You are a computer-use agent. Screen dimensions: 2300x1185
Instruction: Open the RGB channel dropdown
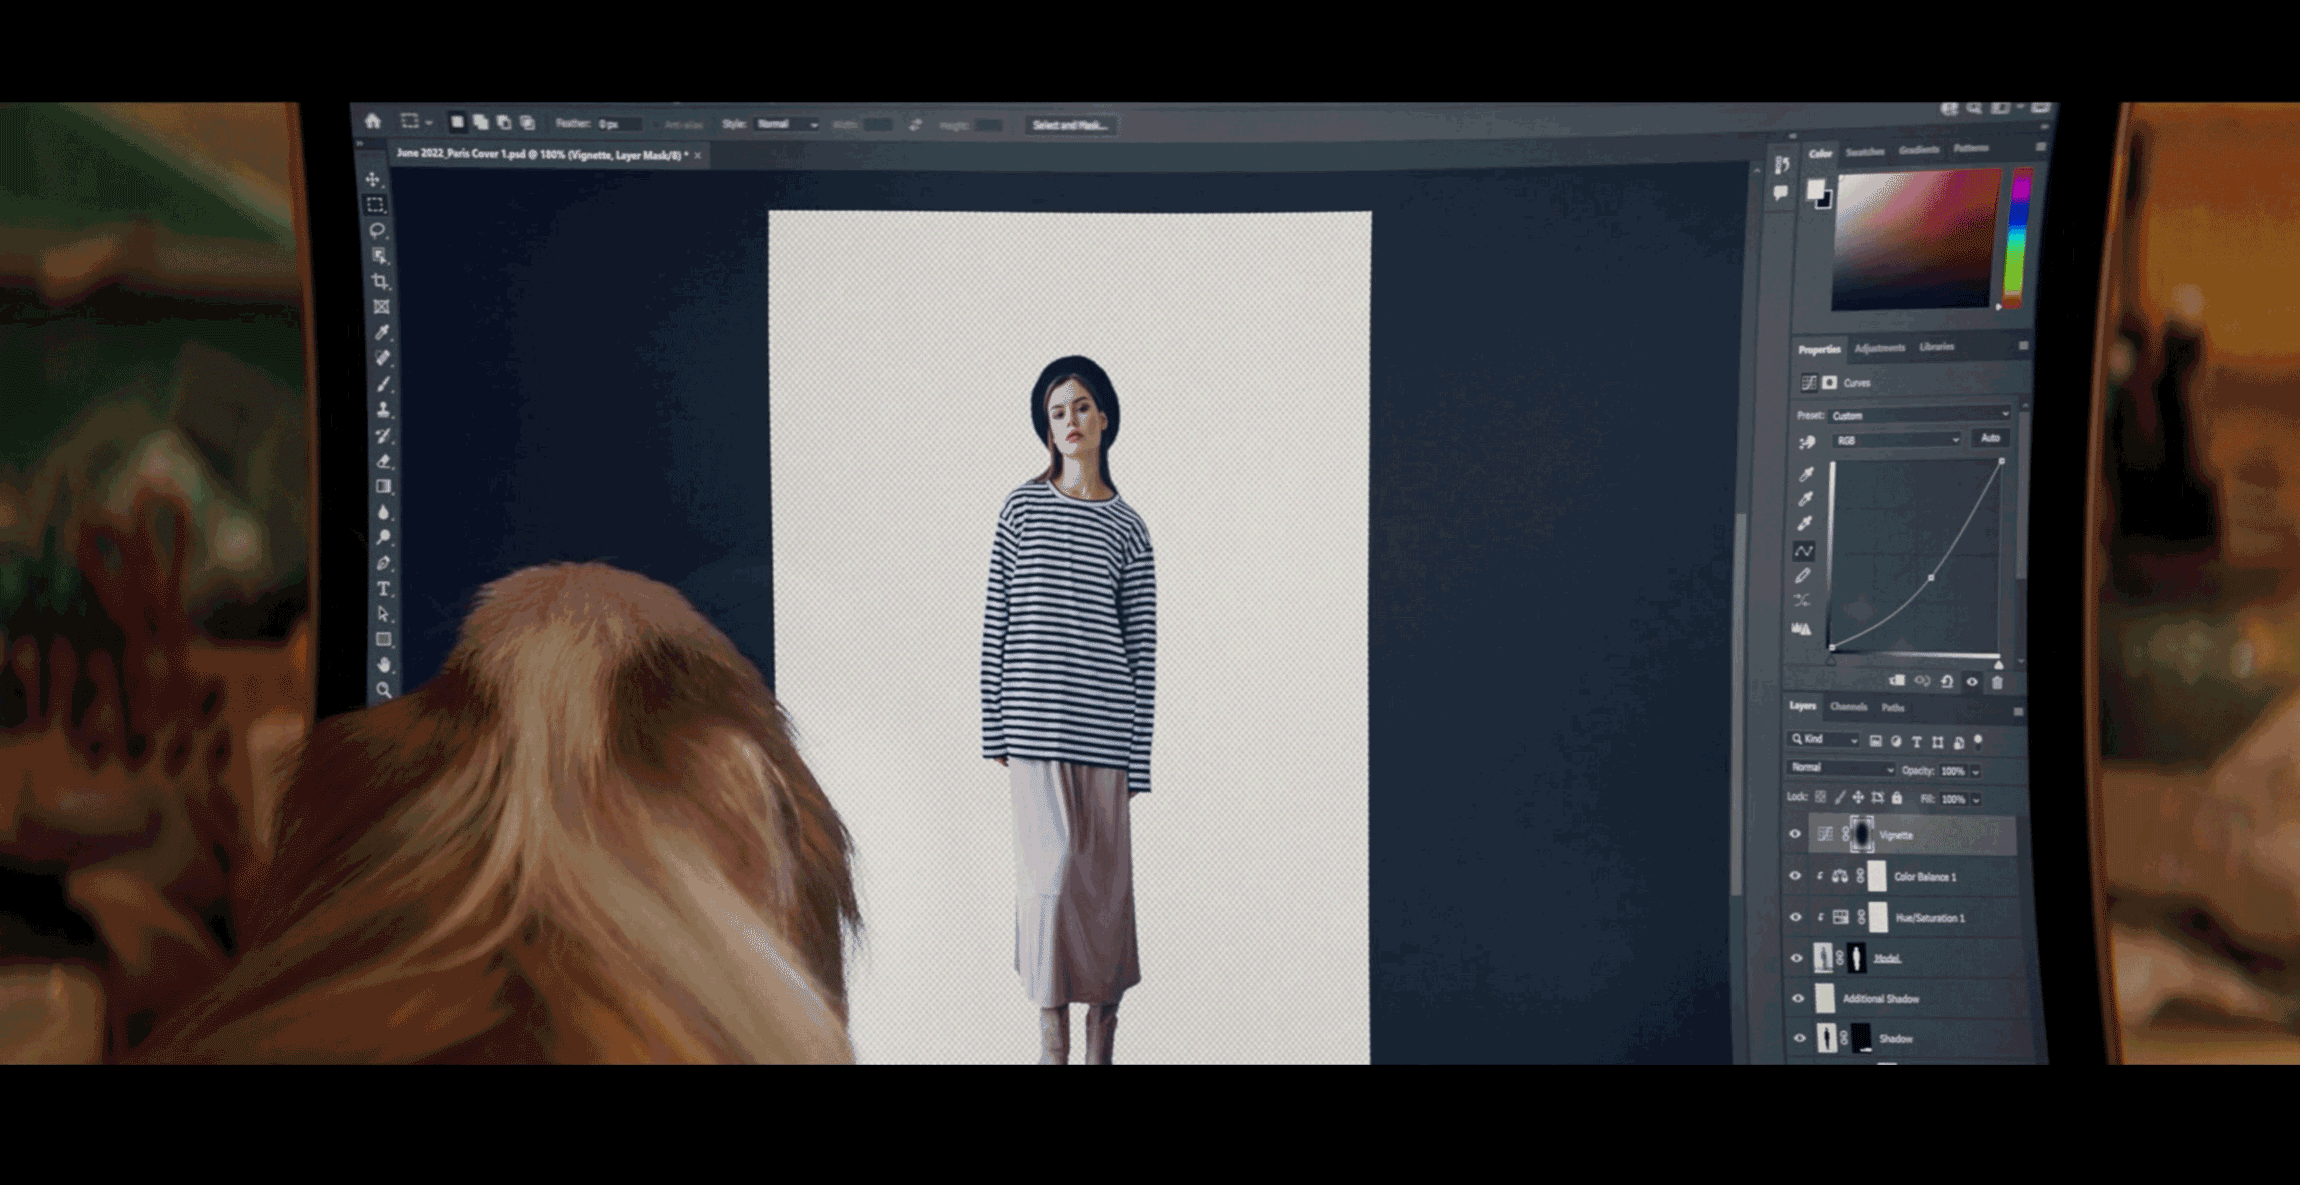click(x=1897, y=440)
